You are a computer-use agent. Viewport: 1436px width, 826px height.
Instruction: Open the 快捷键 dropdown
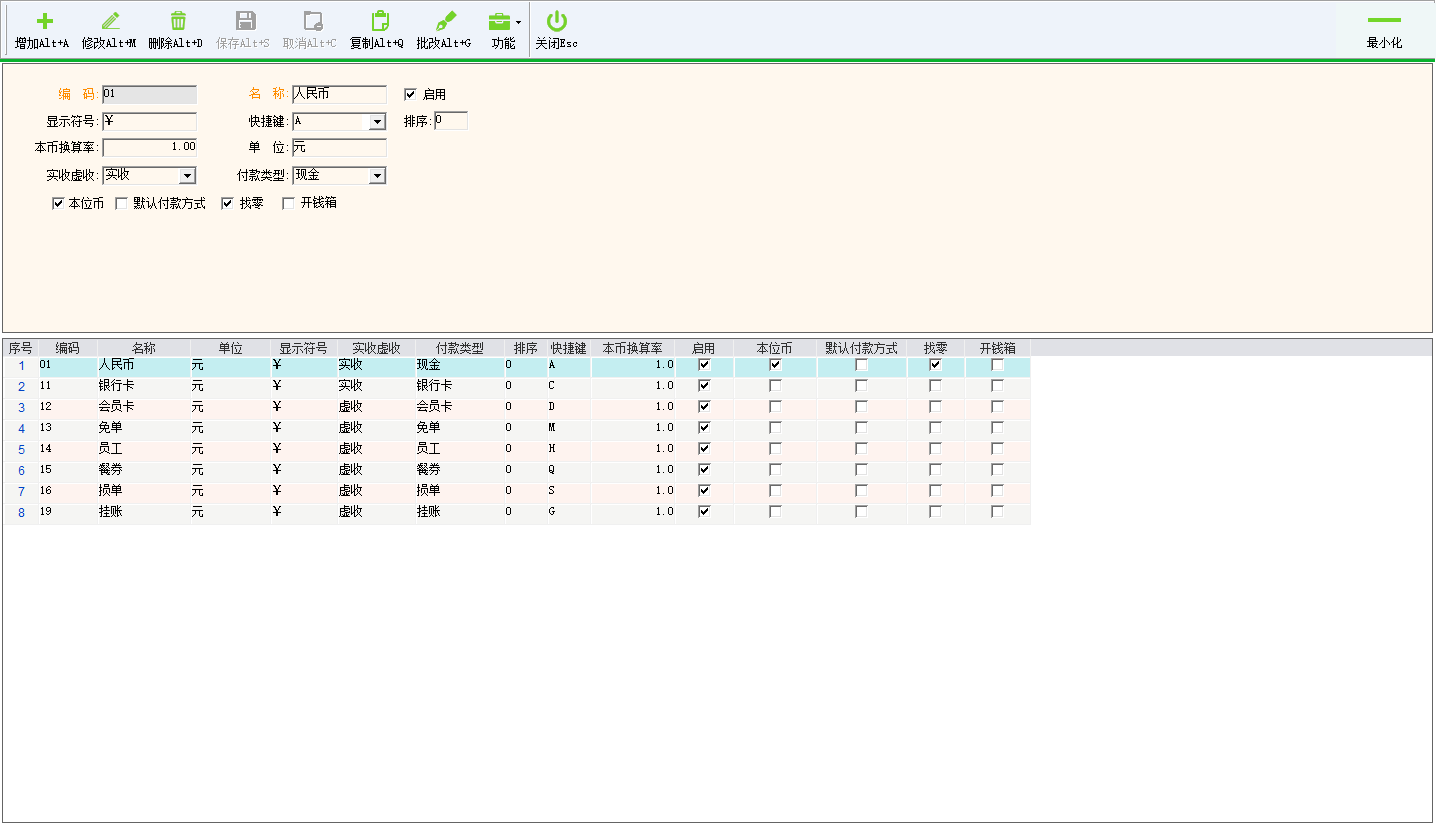pos(377,122)
